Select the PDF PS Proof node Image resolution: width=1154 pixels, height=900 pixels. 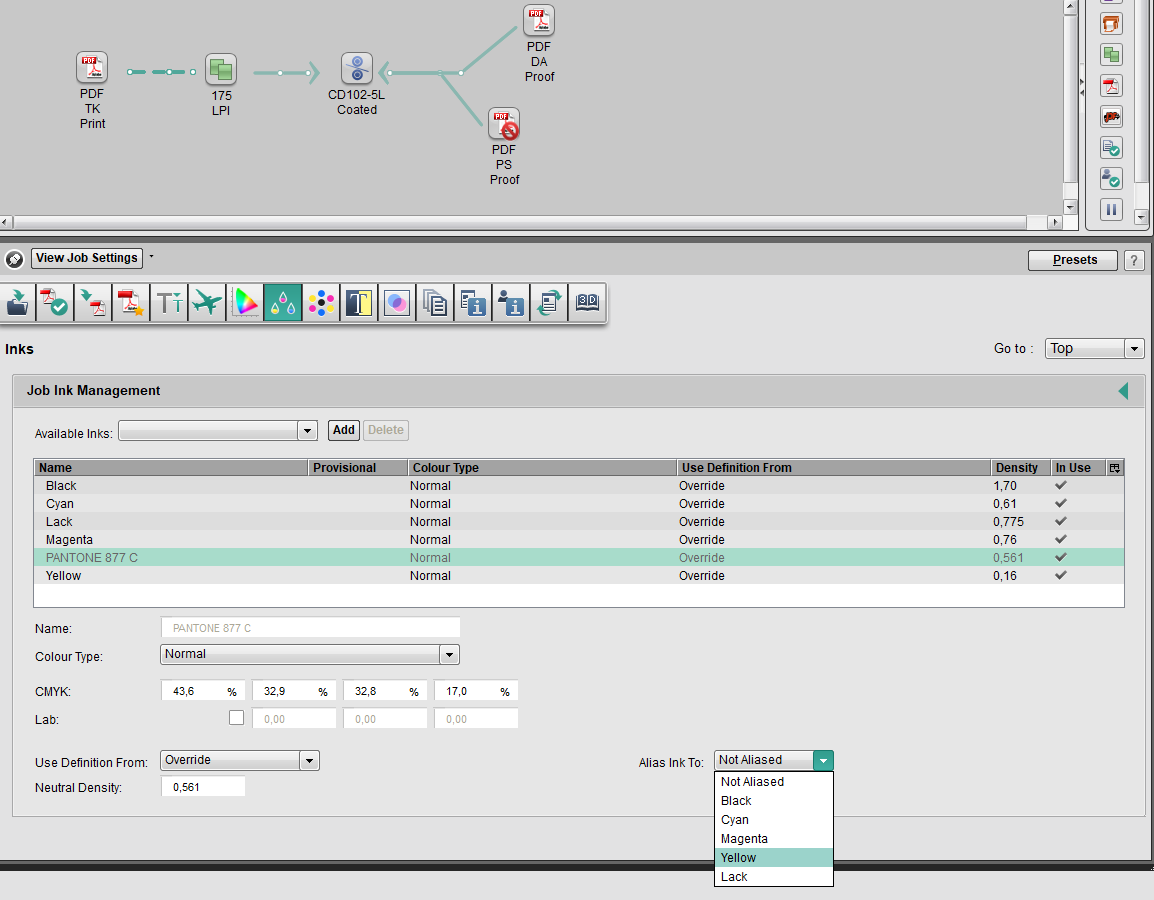pos(504,125)
